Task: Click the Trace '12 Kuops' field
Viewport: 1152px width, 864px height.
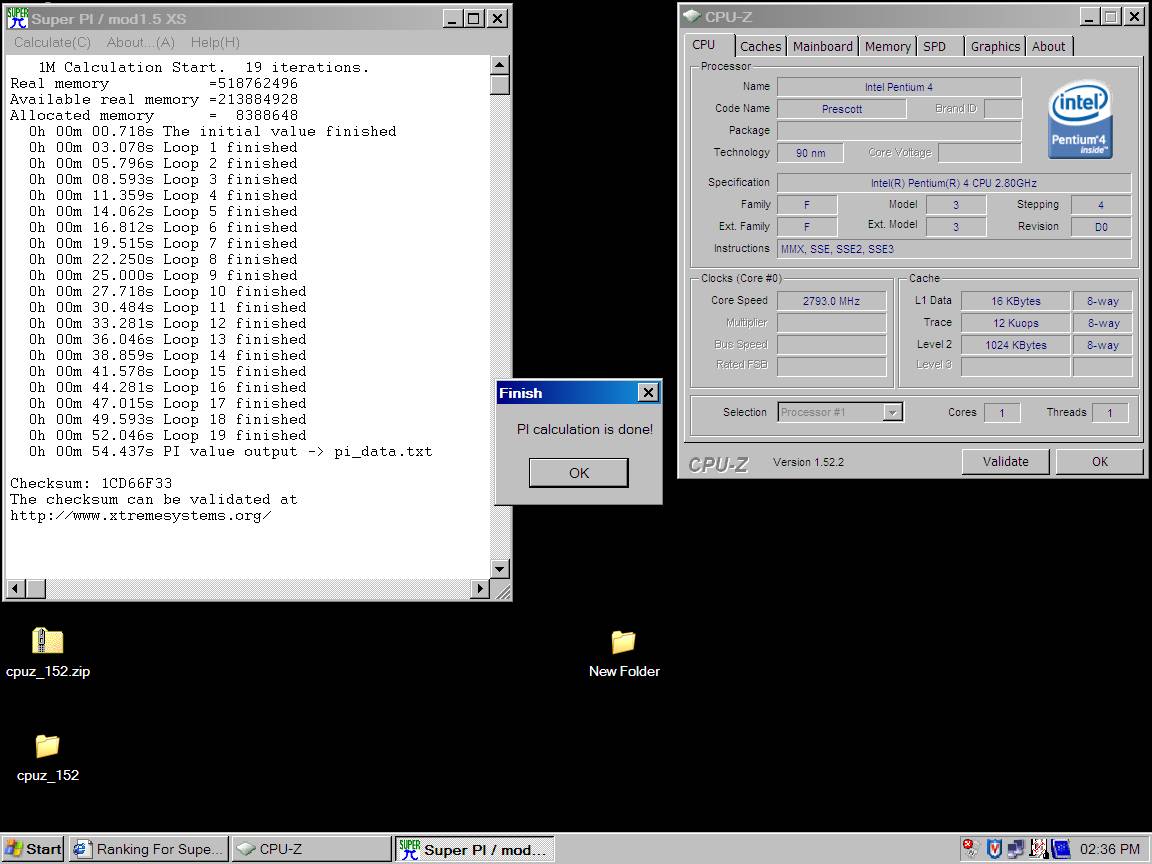Action: tap(1015, 323)
